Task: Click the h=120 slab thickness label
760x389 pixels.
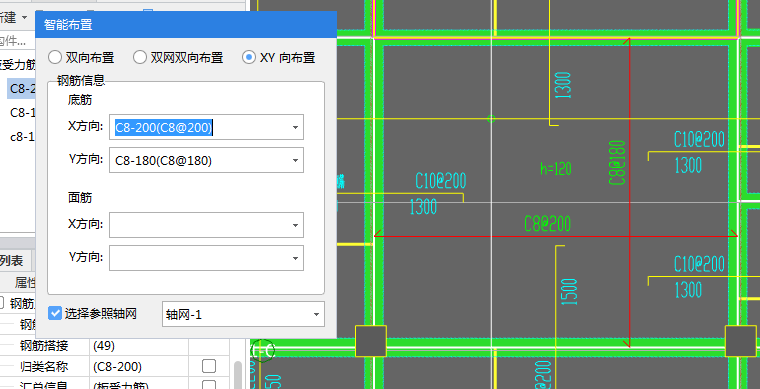Action: (x=556, y=169)
